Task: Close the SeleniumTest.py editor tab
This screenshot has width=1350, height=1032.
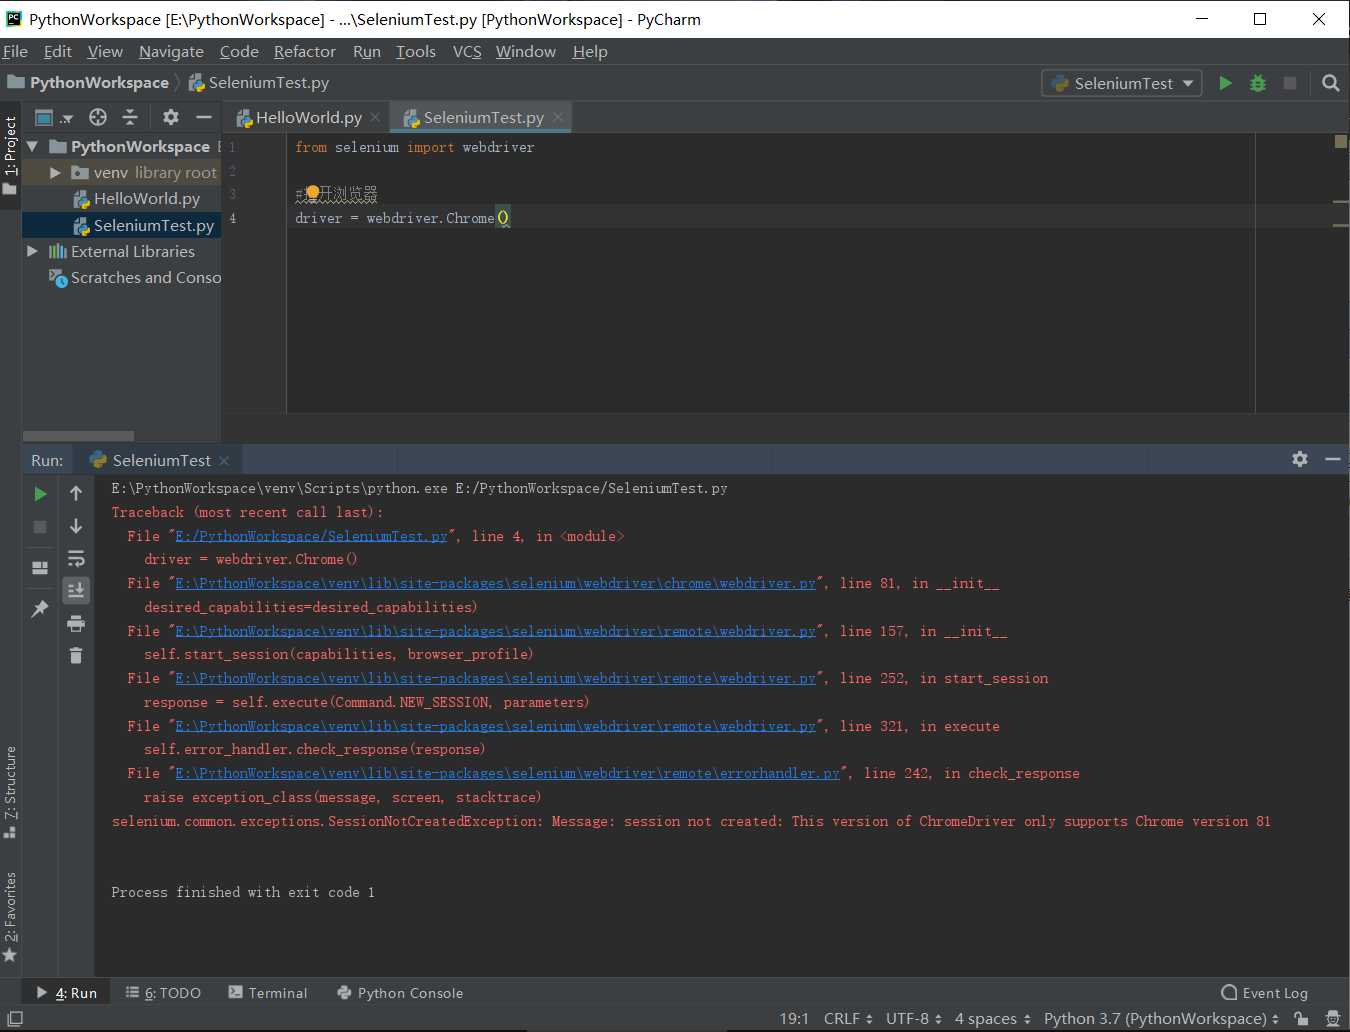Action: click(x=558, y=118)
